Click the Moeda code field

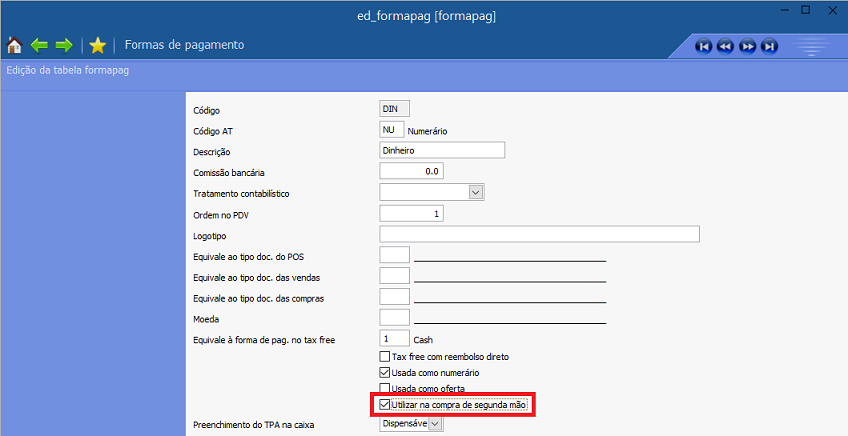[x=395, y=318]
